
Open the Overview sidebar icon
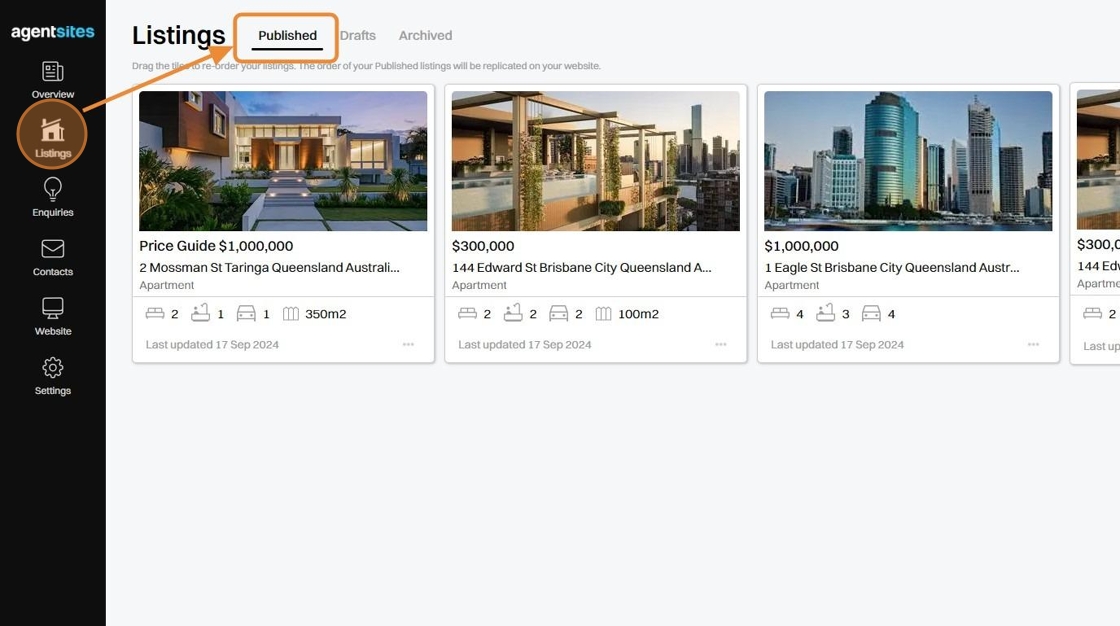pos(52,71)
